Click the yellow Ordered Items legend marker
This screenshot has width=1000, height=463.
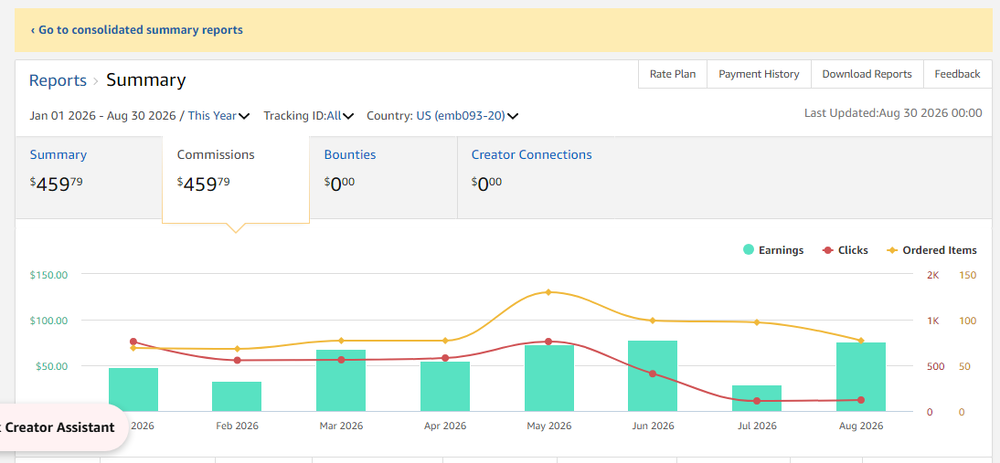point(892,250)
